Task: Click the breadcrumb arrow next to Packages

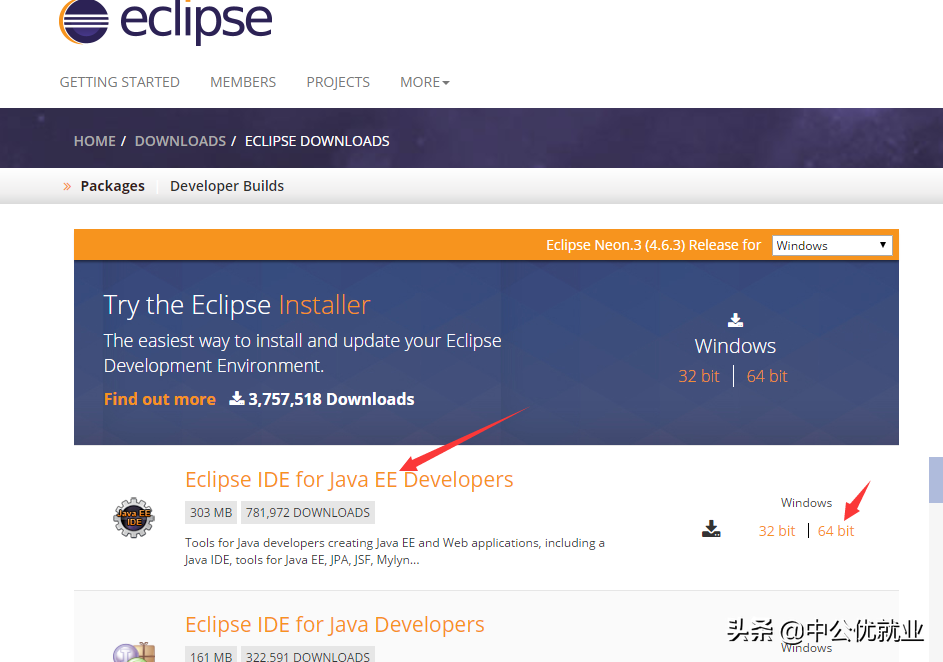Action: point(66,185)
